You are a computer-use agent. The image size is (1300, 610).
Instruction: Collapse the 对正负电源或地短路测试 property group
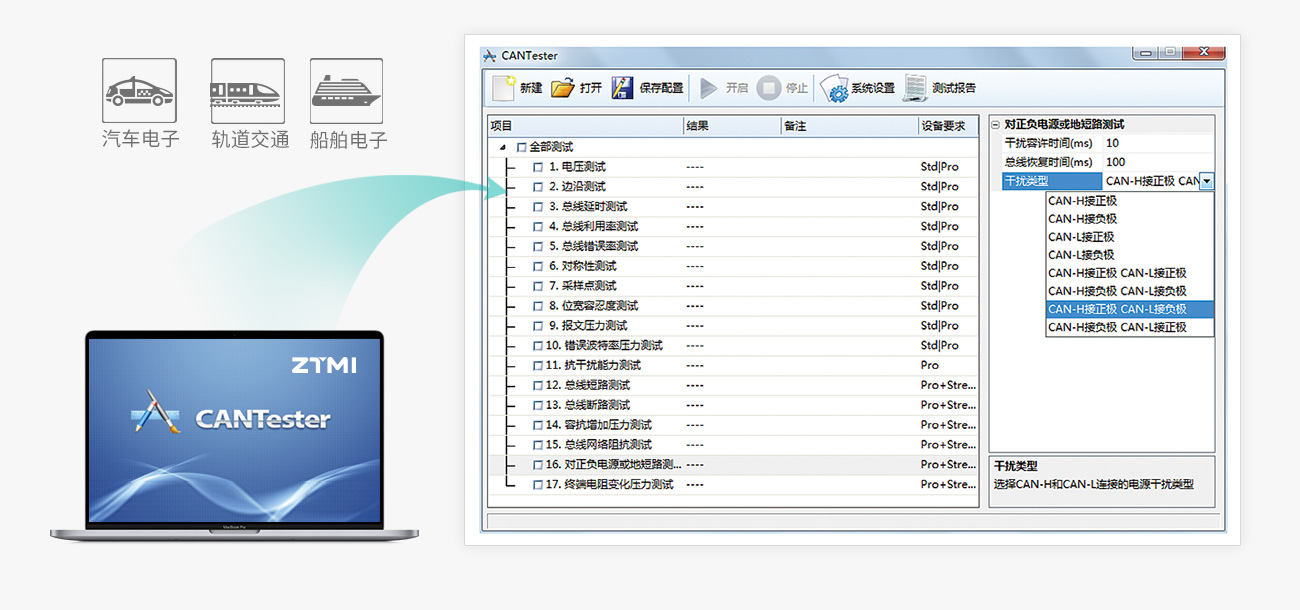(995, 125)
